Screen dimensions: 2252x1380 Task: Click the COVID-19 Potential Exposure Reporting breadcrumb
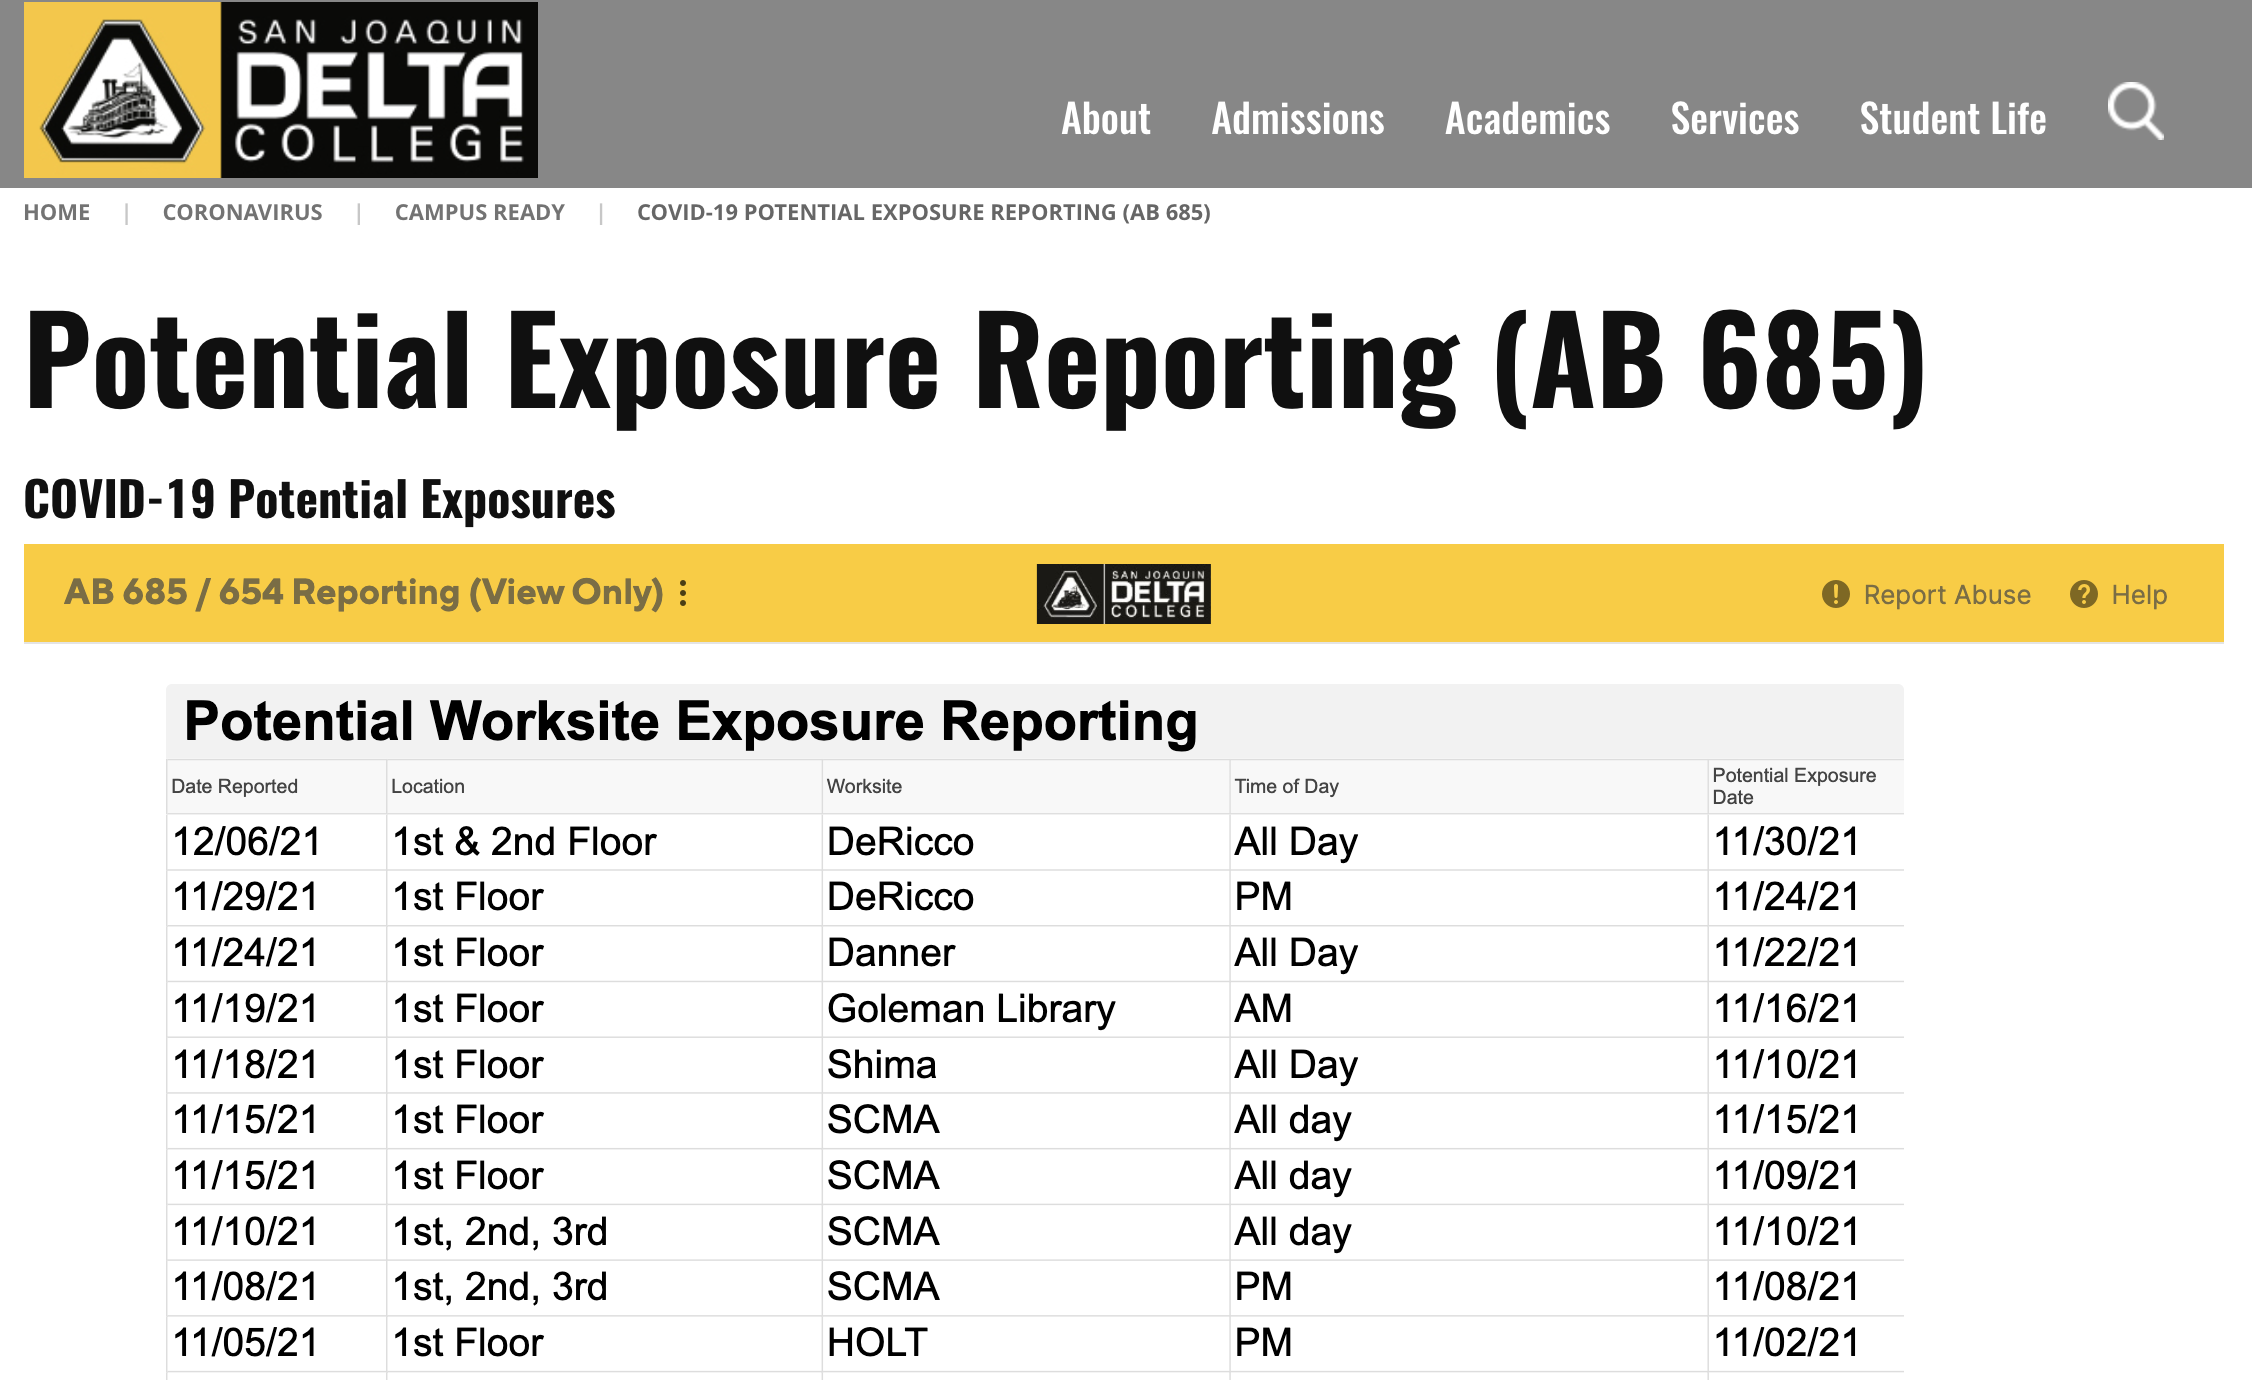(x=924, y=213)
